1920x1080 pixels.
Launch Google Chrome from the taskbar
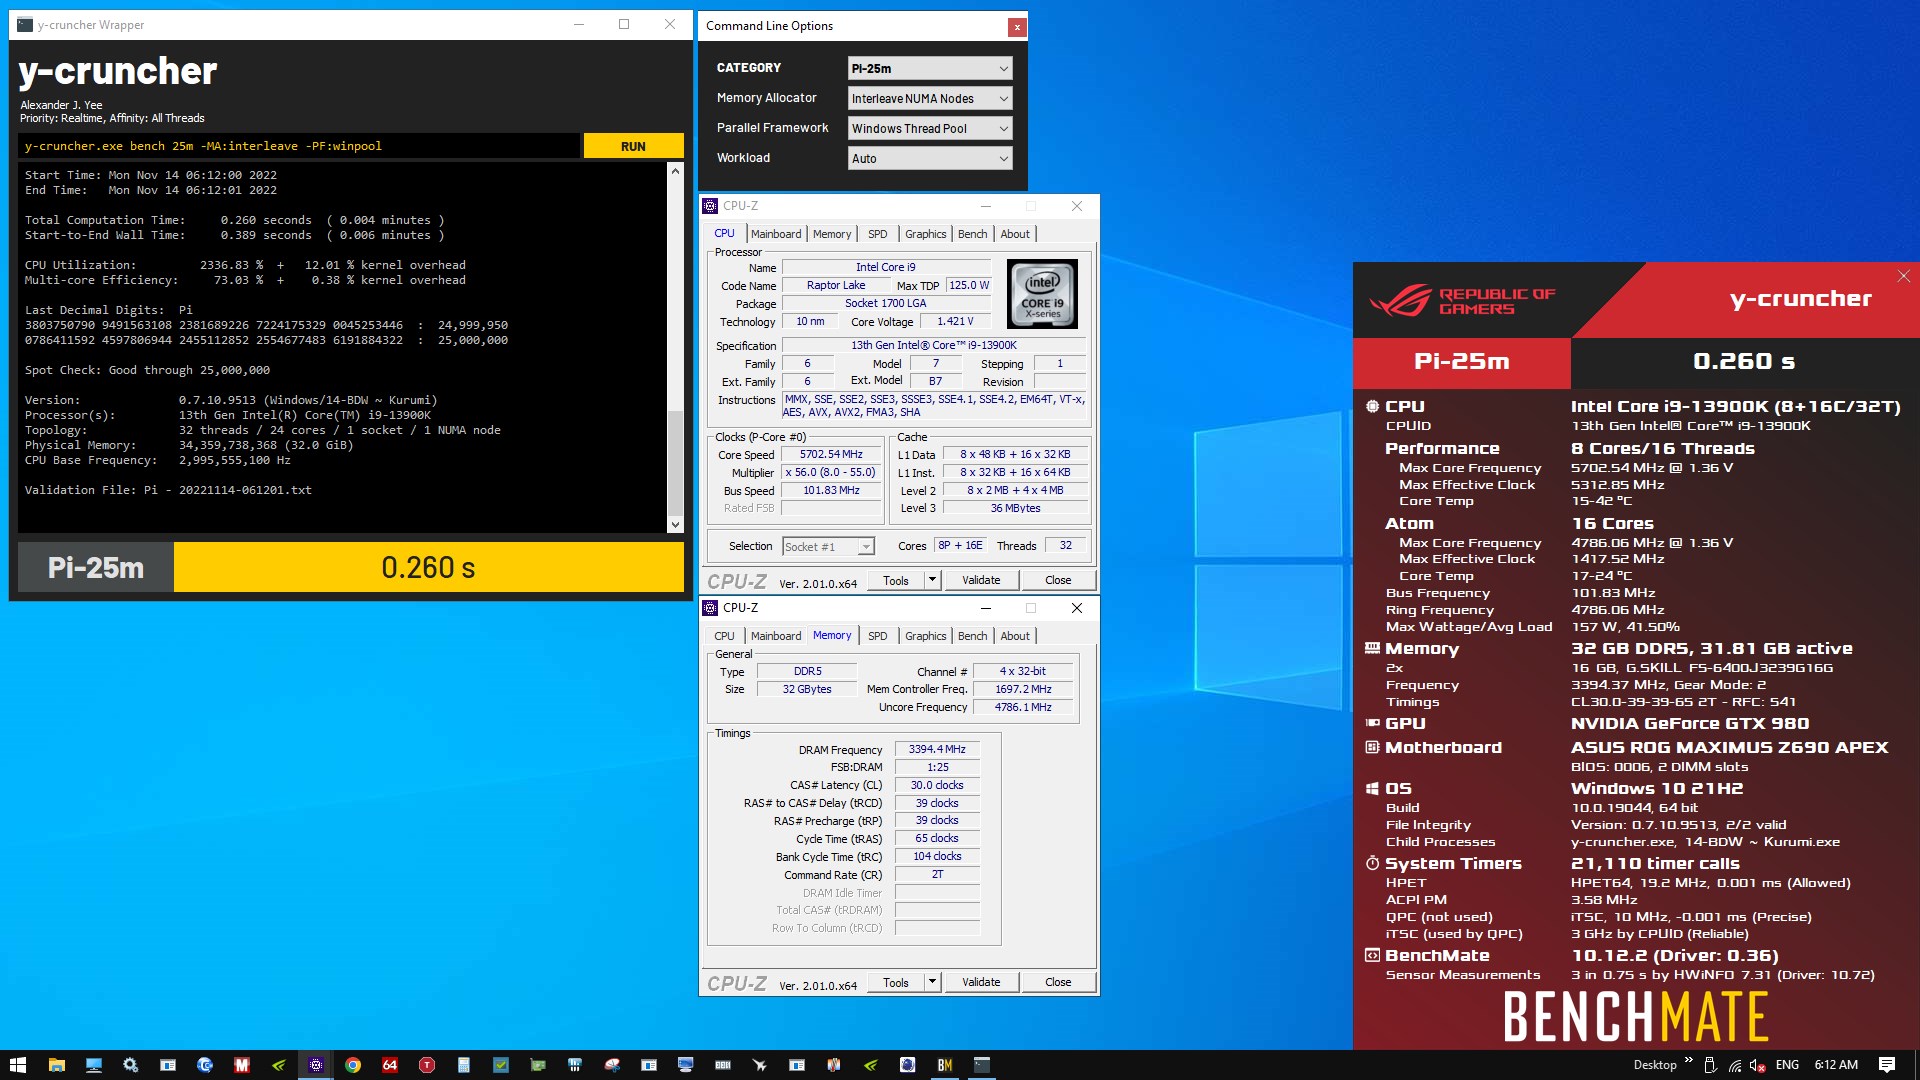[x=352, y=1065]
